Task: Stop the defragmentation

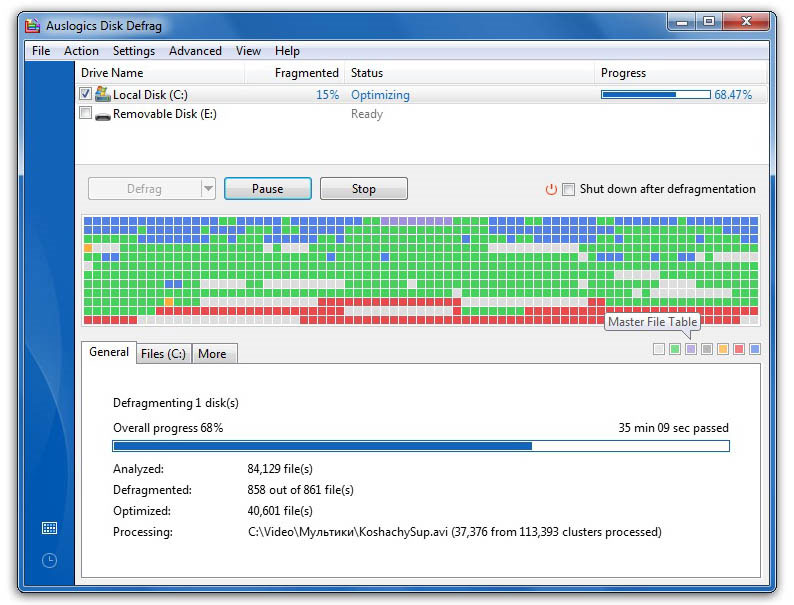Action: click(x=364, y=189)
